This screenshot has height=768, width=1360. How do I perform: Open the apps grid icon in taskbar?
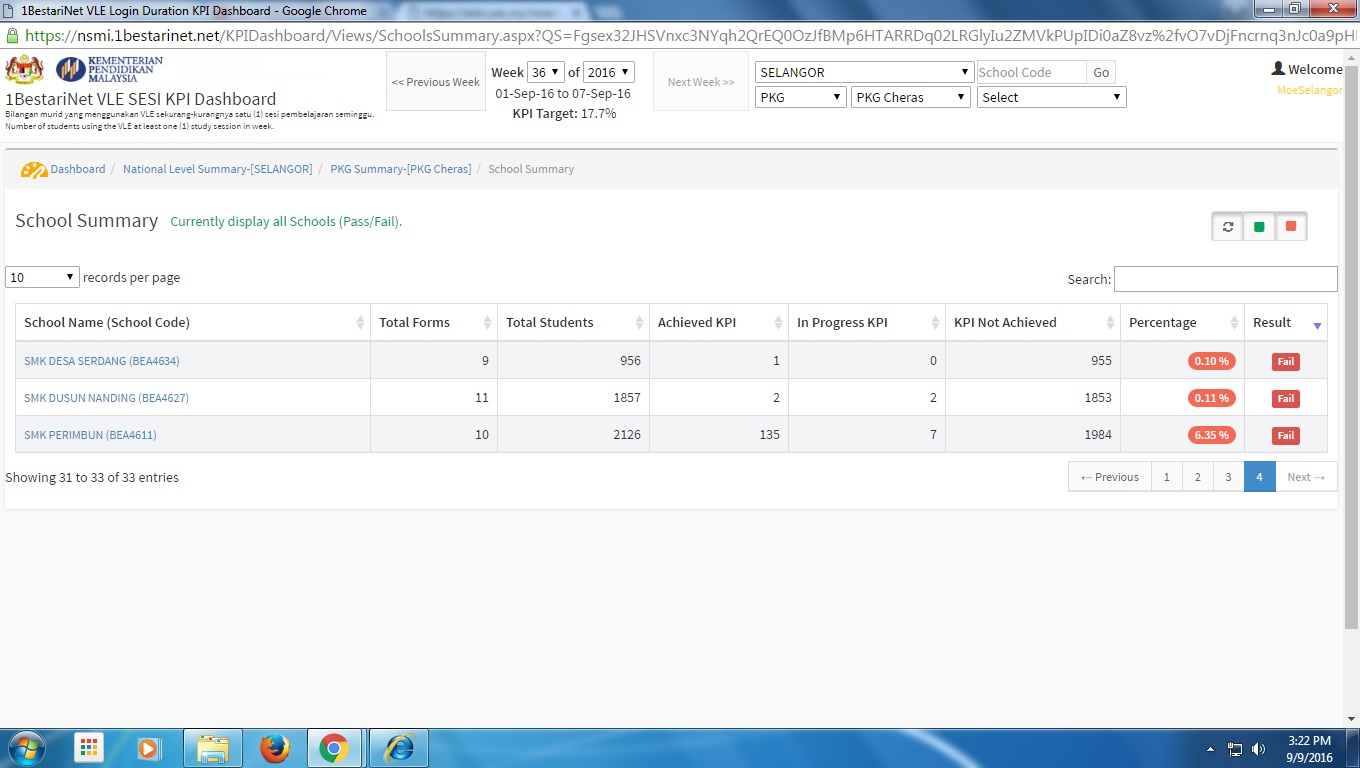coord(89,748)
